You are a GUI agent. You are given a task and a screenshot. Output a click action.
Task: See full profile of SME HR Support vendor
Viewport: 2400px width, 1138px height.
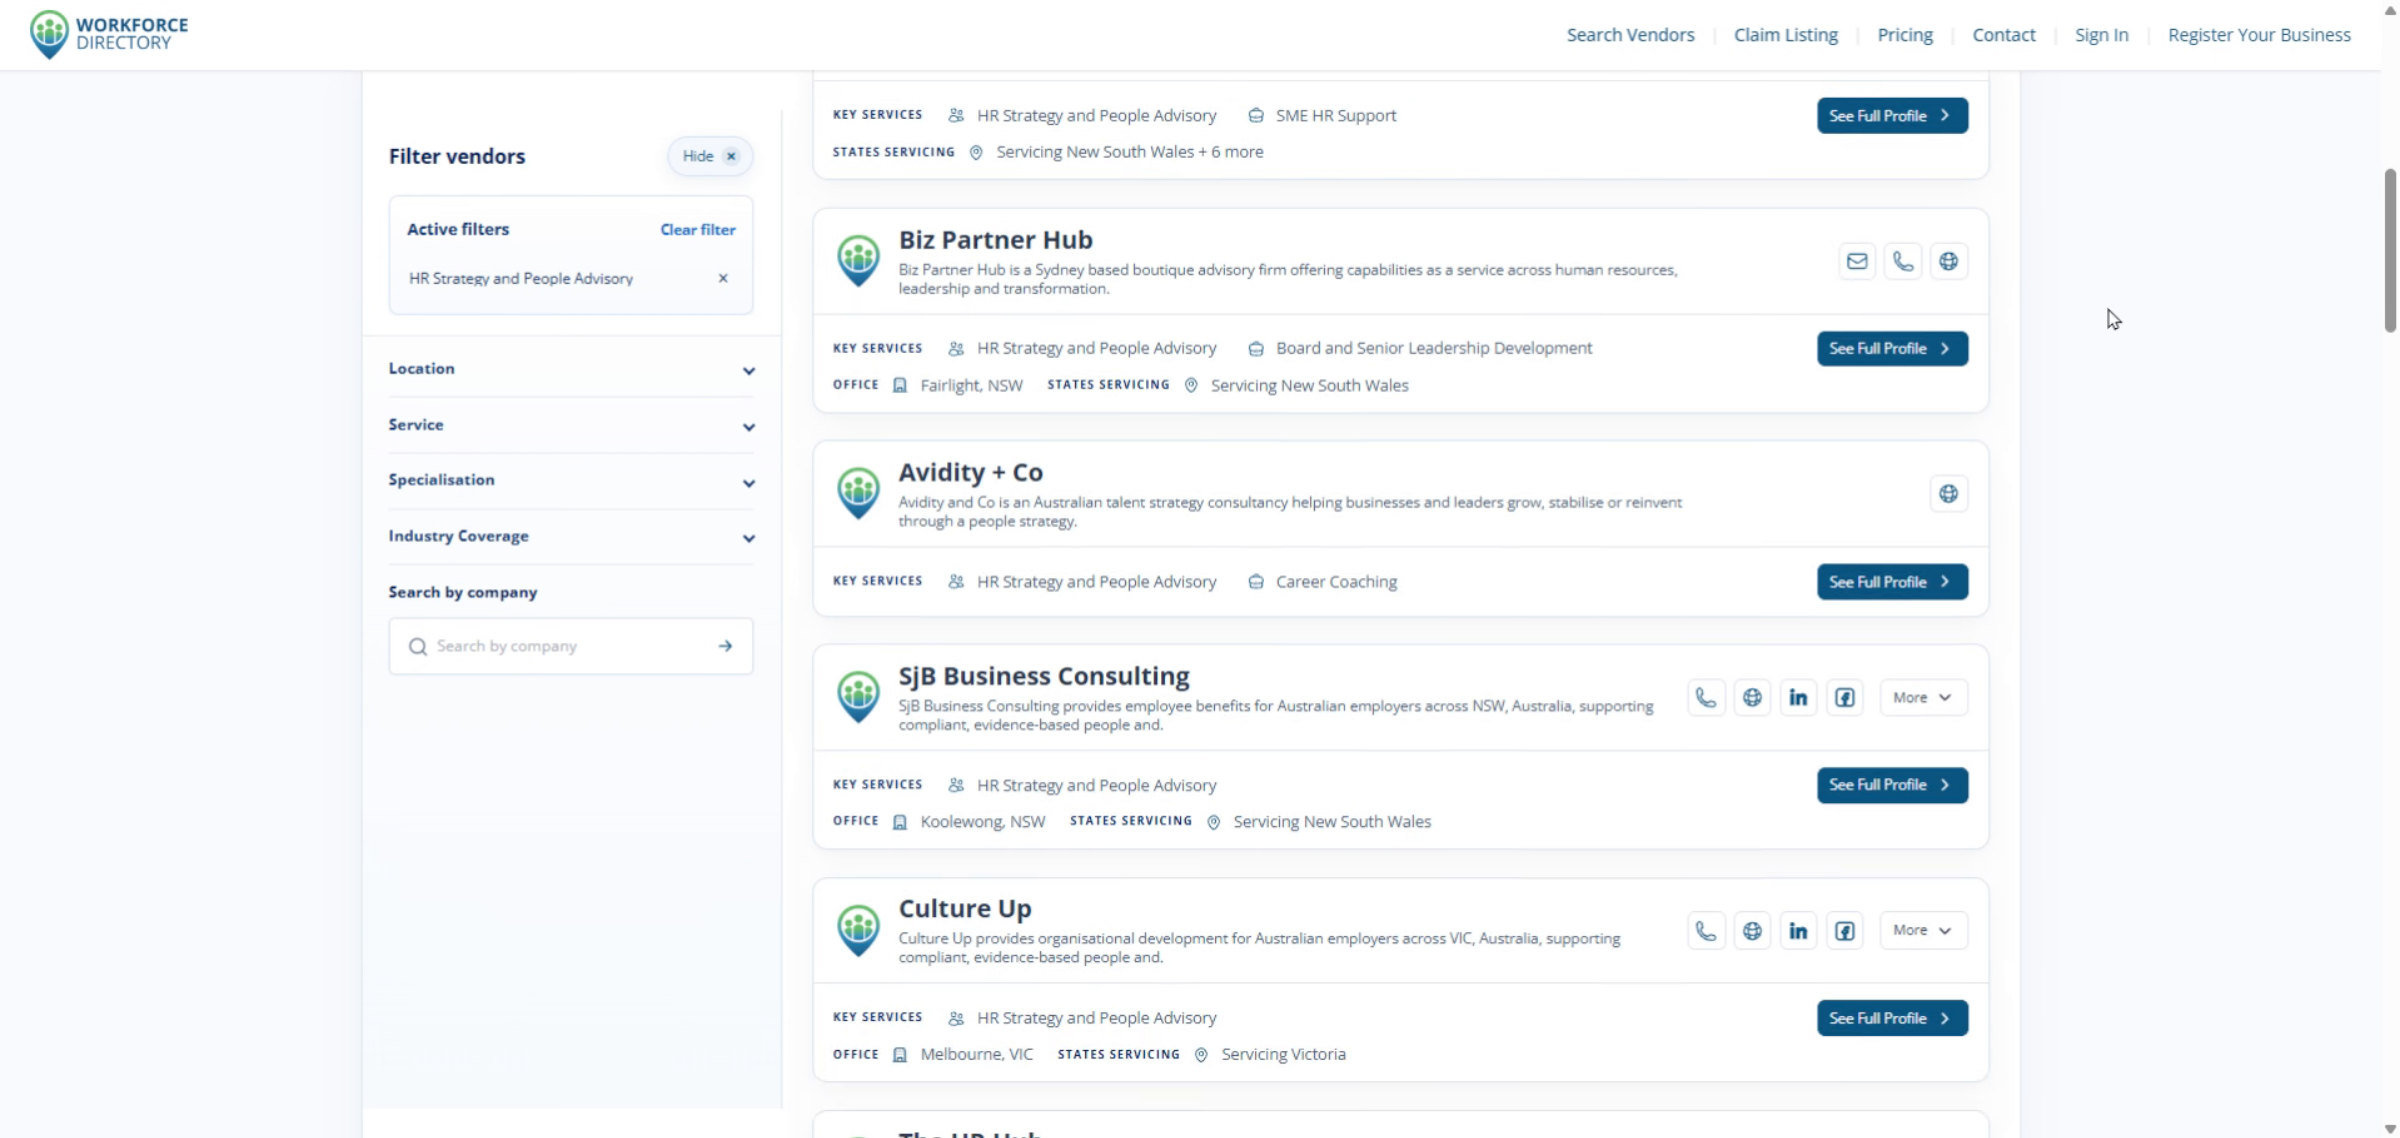(x=1892, y=116)
